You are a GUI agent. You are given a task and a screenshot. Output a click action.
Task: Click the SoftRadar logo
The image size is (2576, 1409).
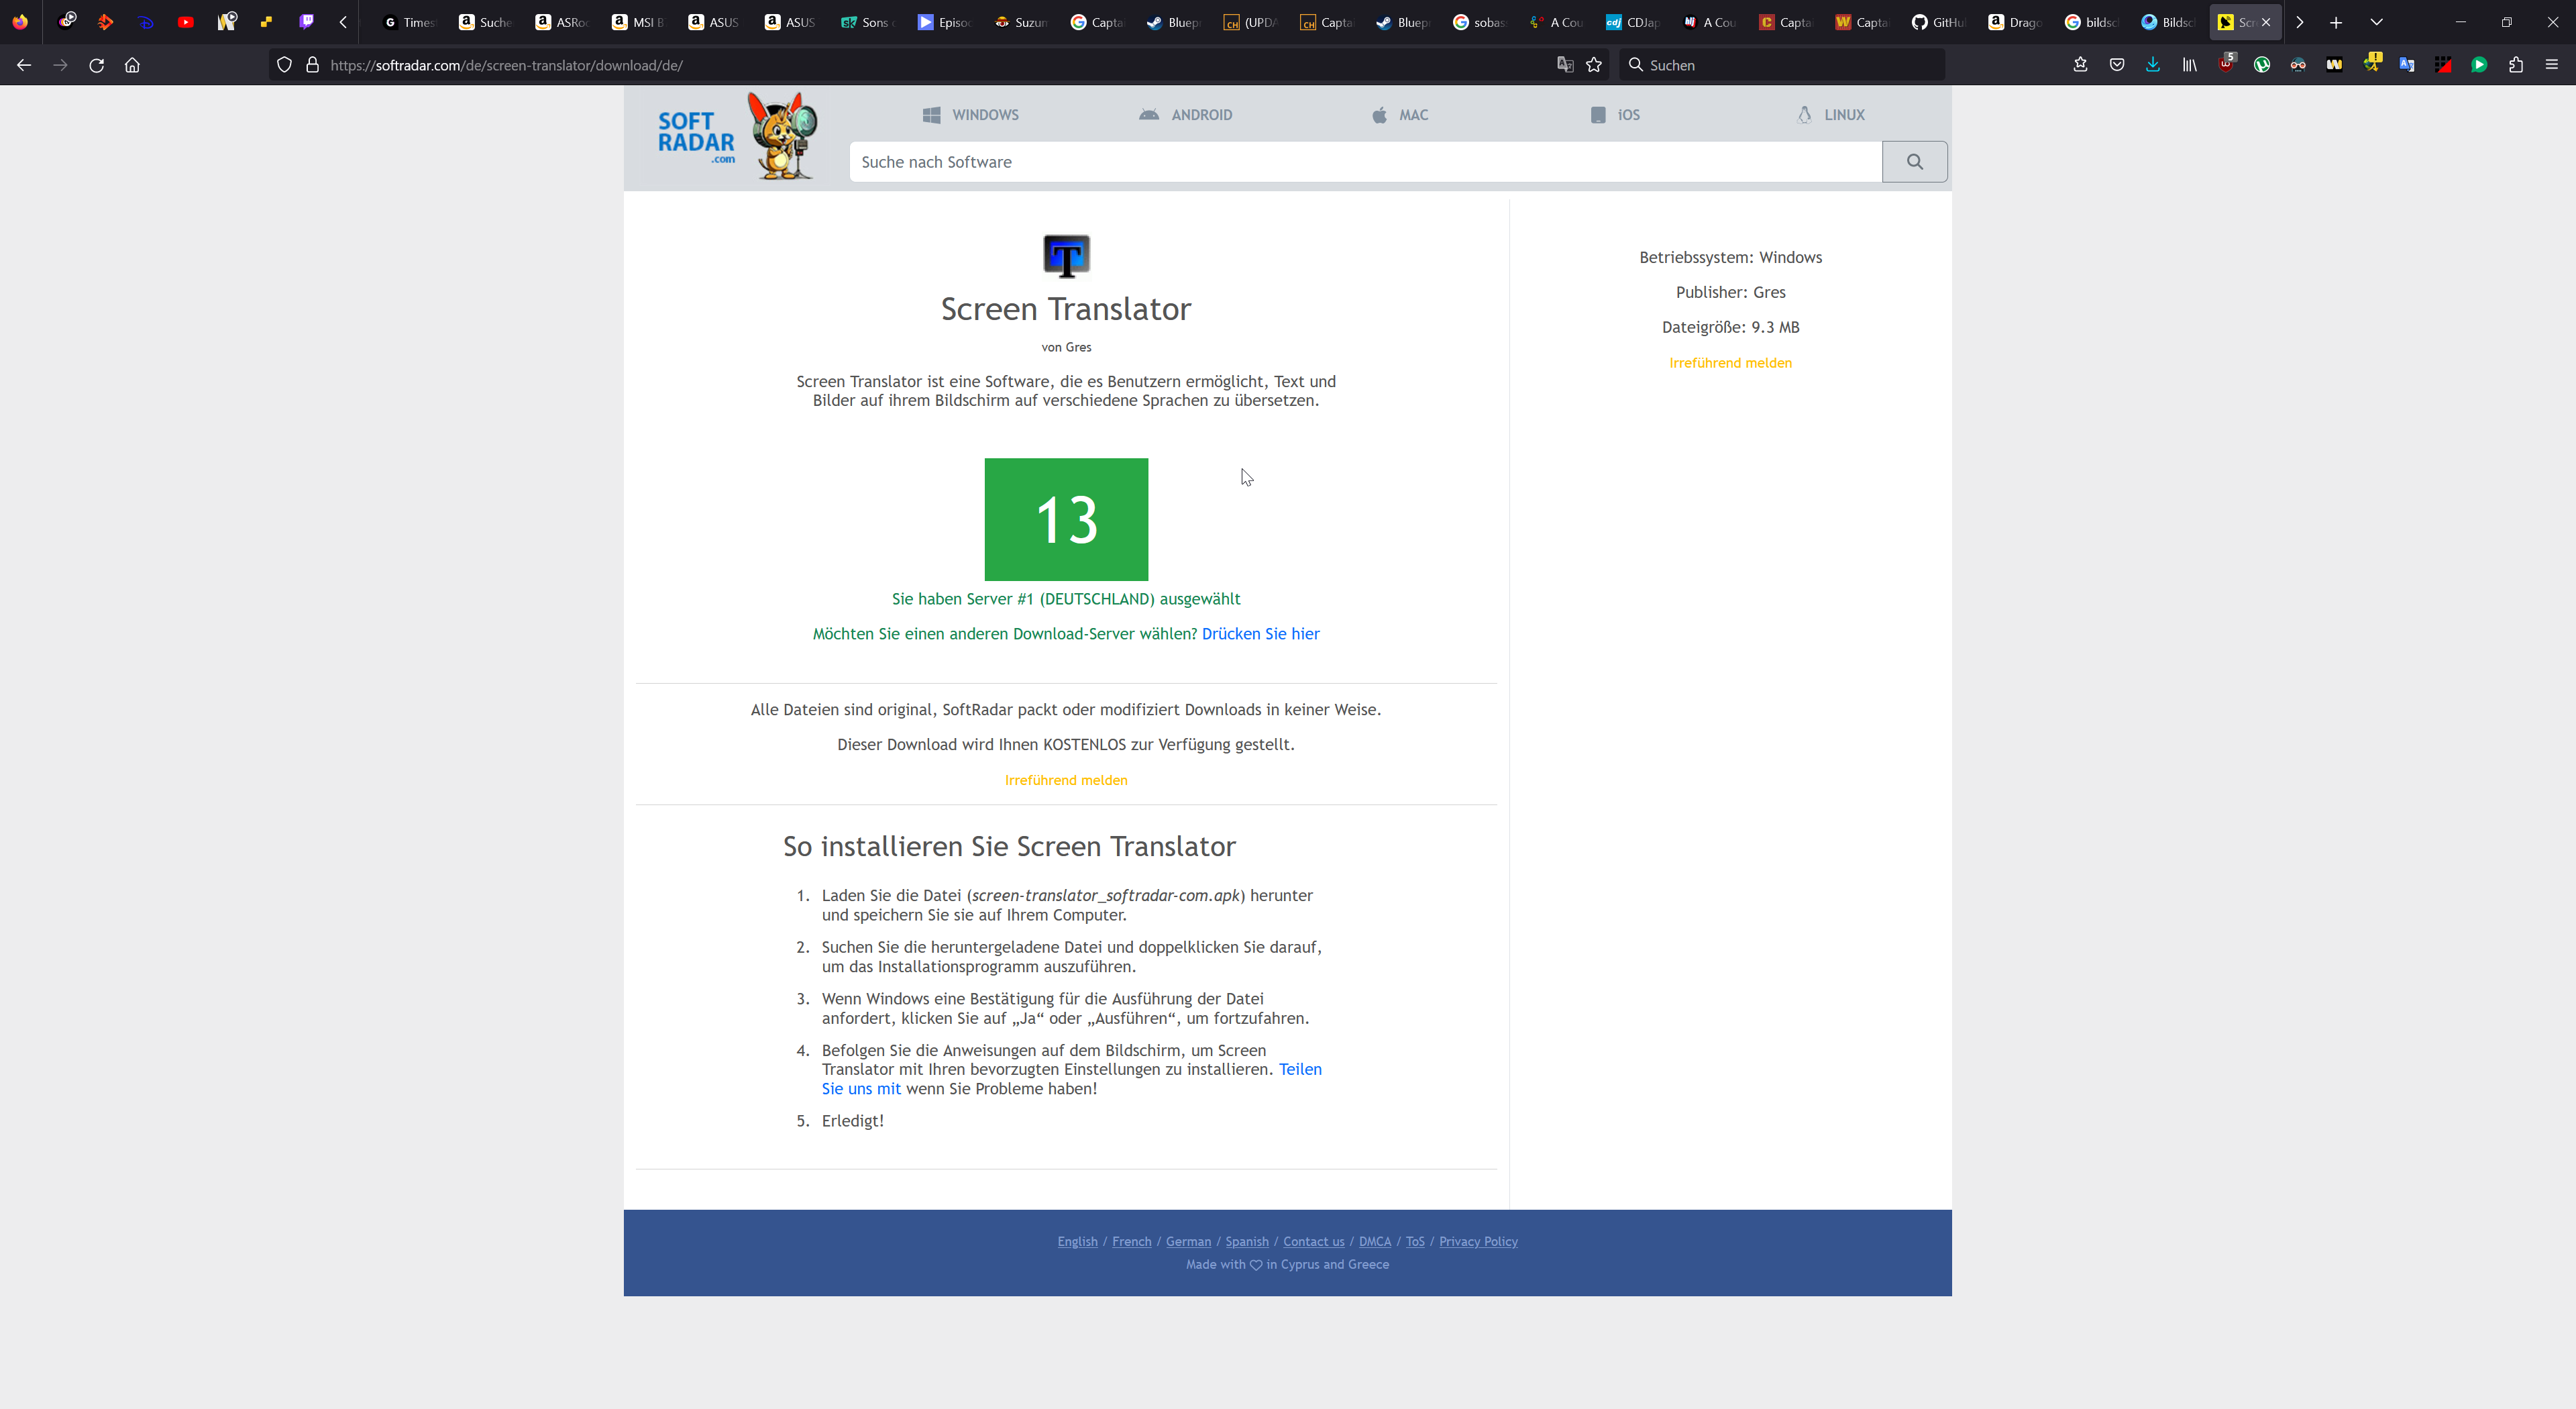737,137
